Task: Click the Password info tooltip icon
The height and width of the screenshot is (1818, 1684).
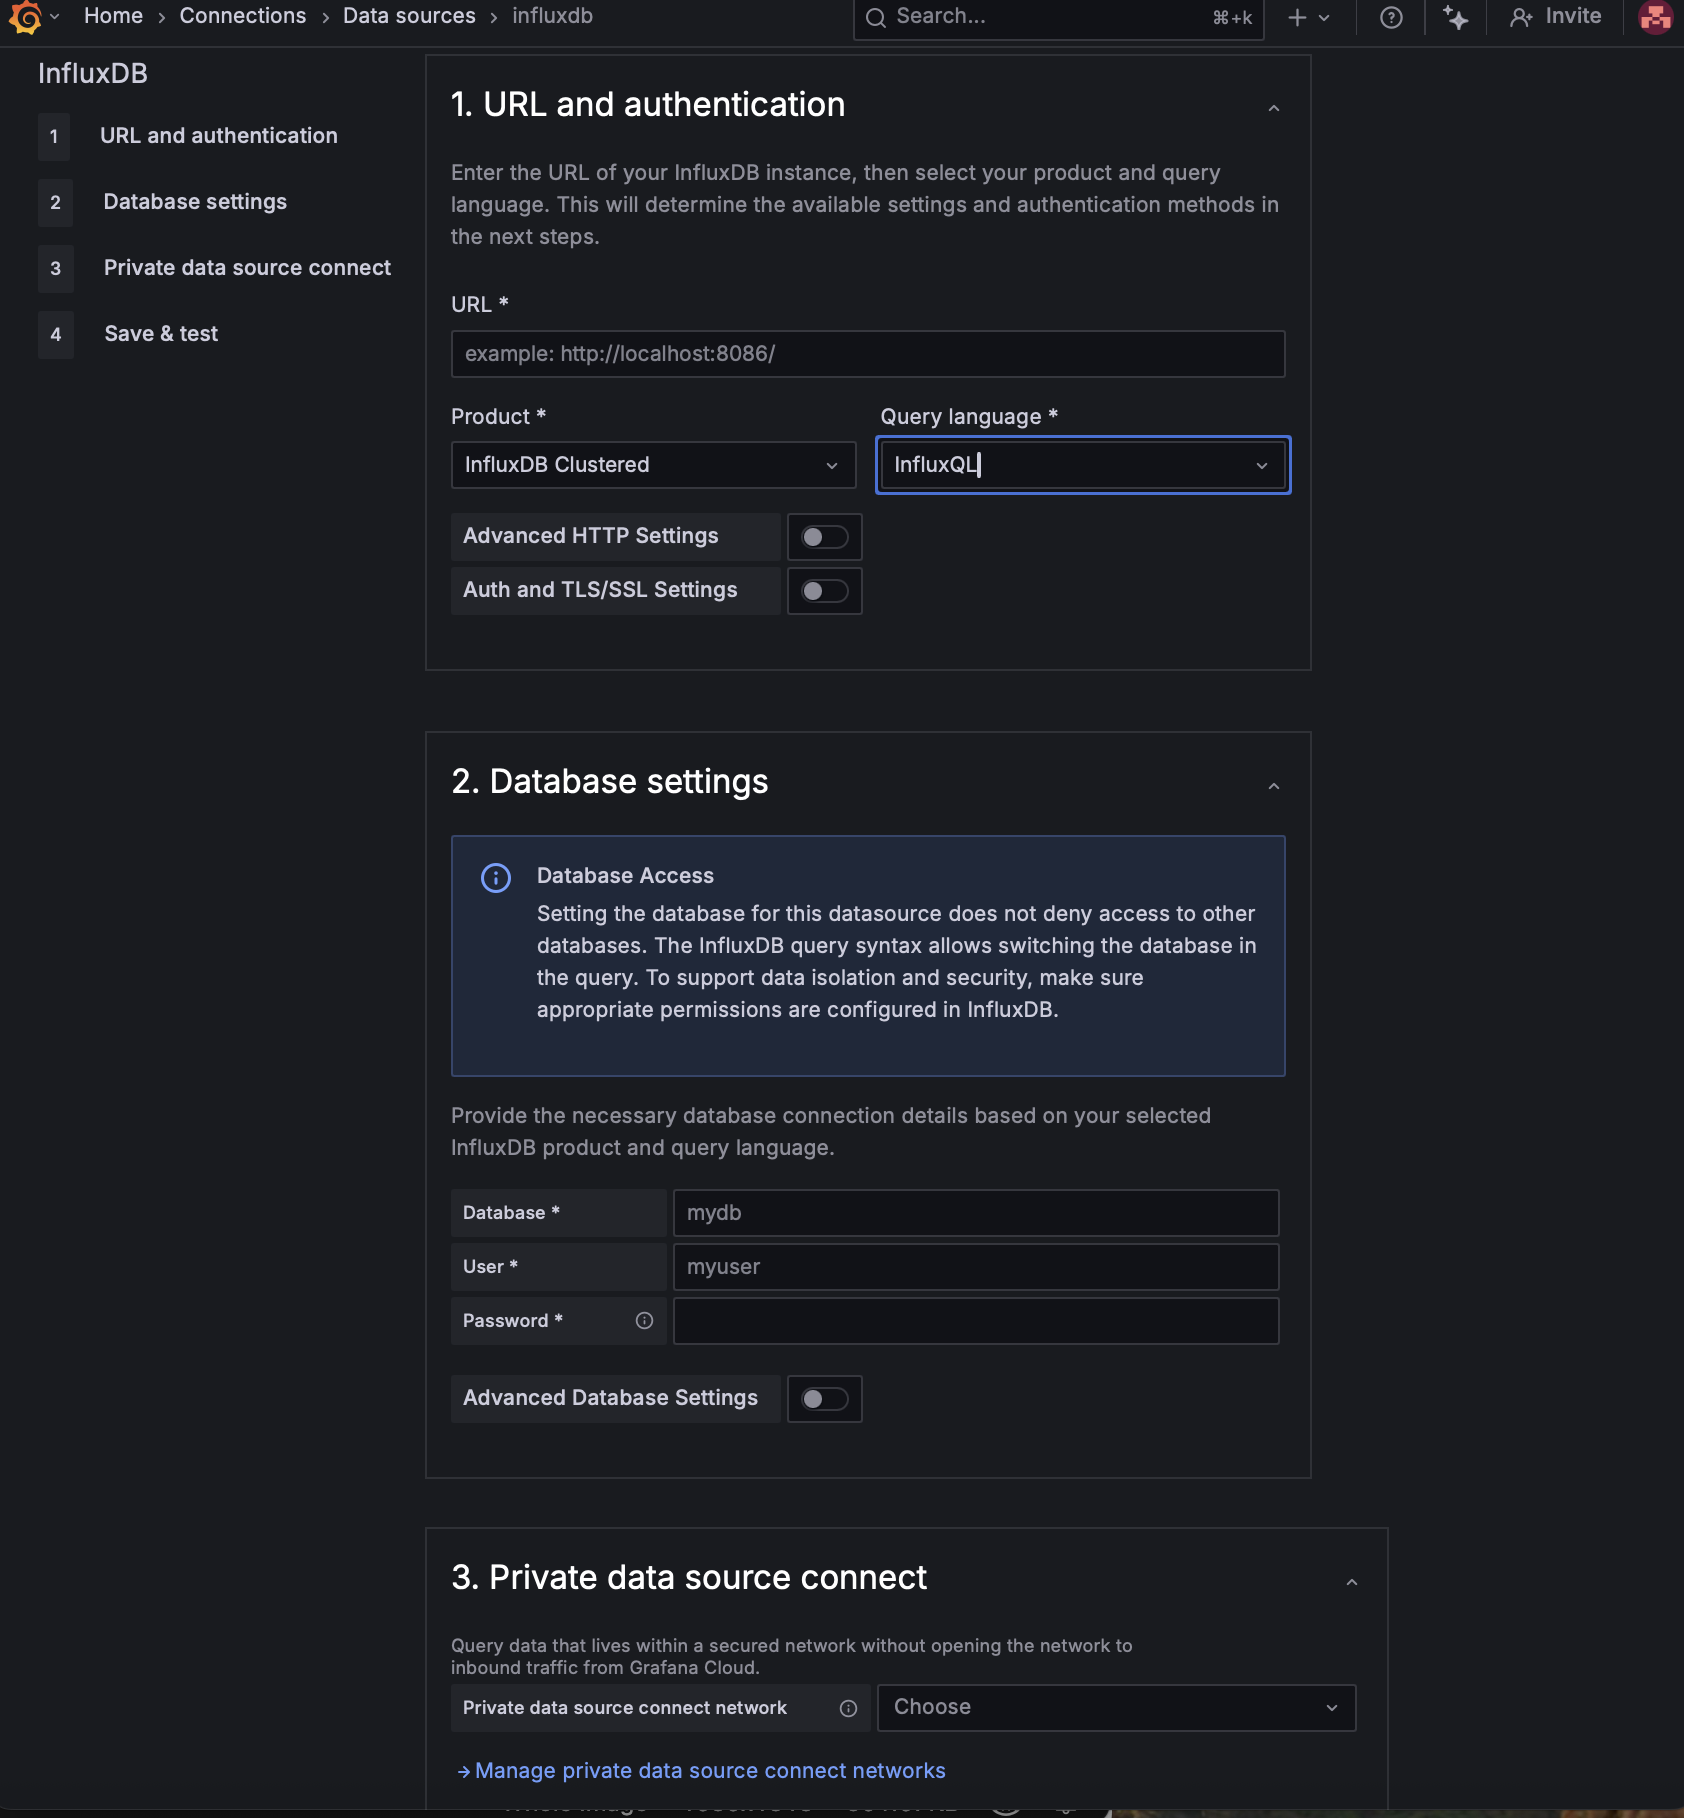Action: click(x=644, y=1321)
